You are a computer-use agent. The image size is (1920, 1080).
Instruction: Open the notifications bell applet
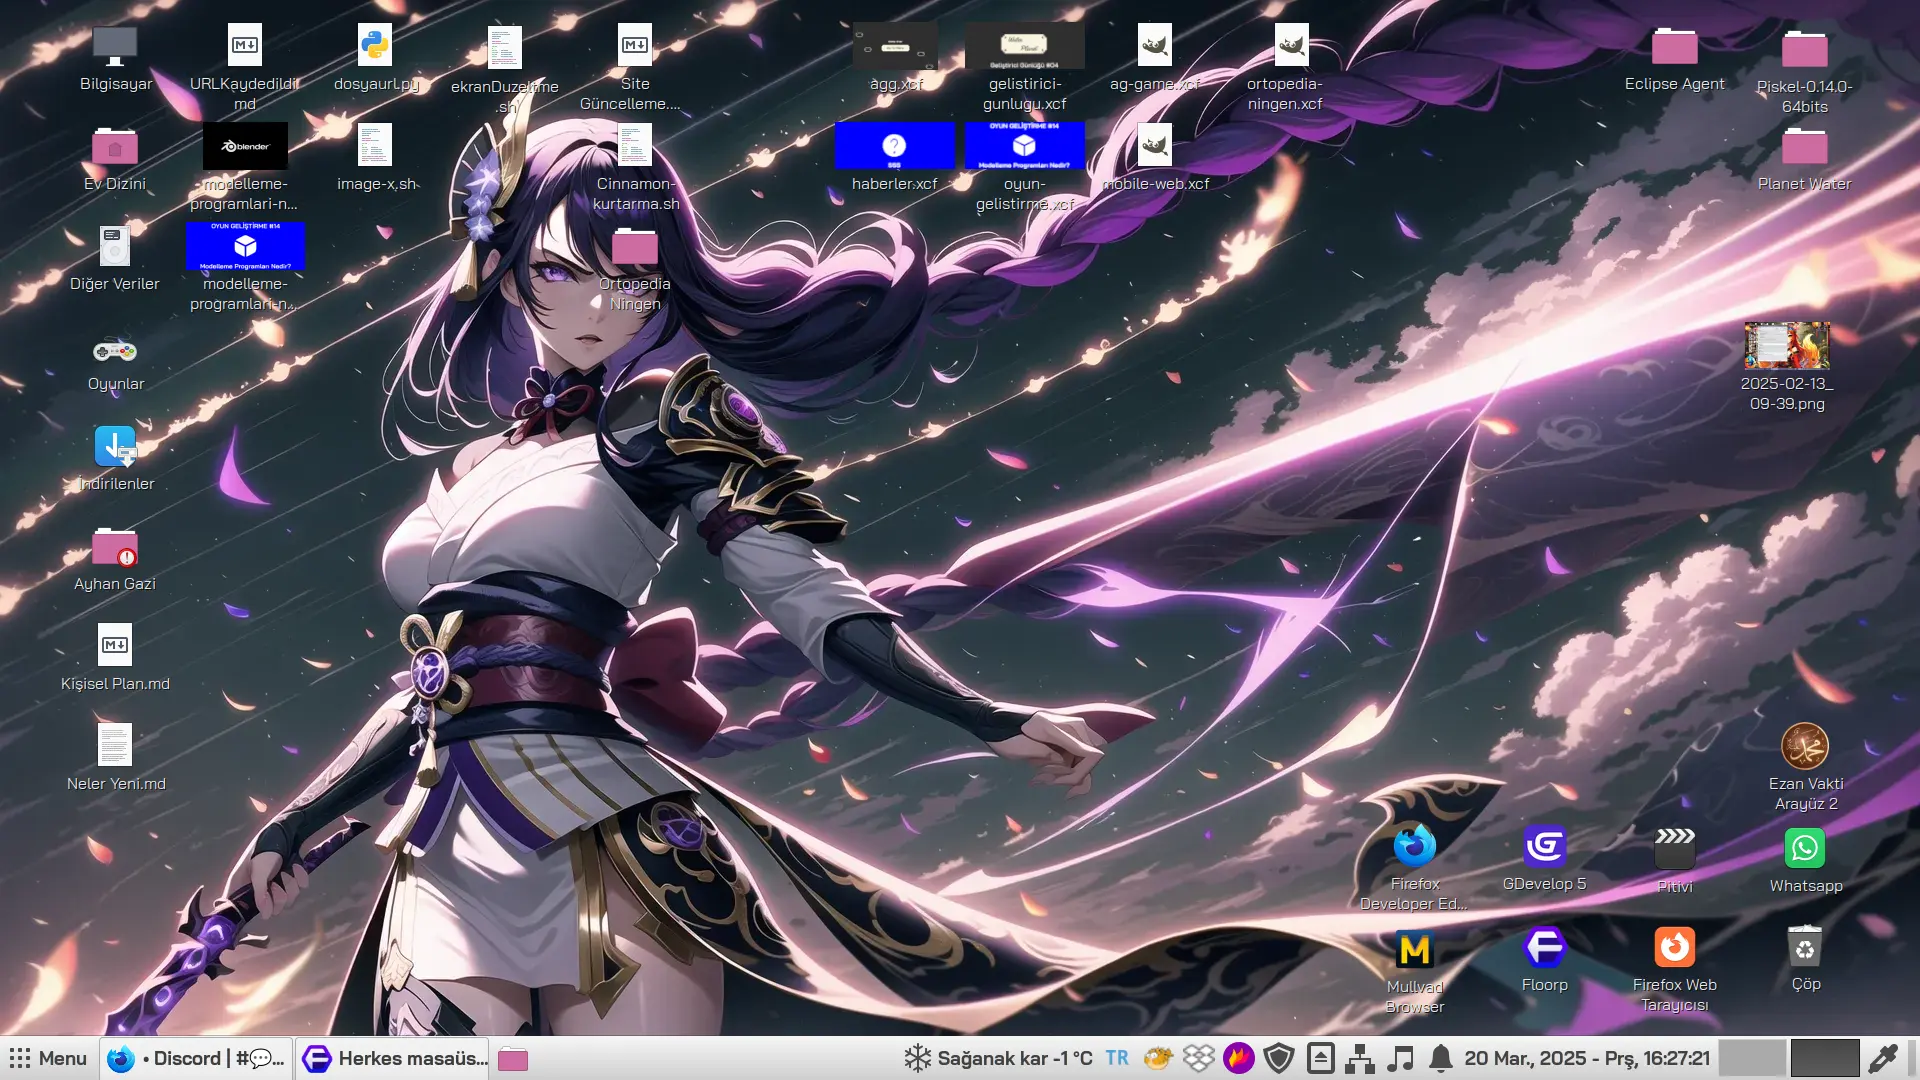1440,1058
